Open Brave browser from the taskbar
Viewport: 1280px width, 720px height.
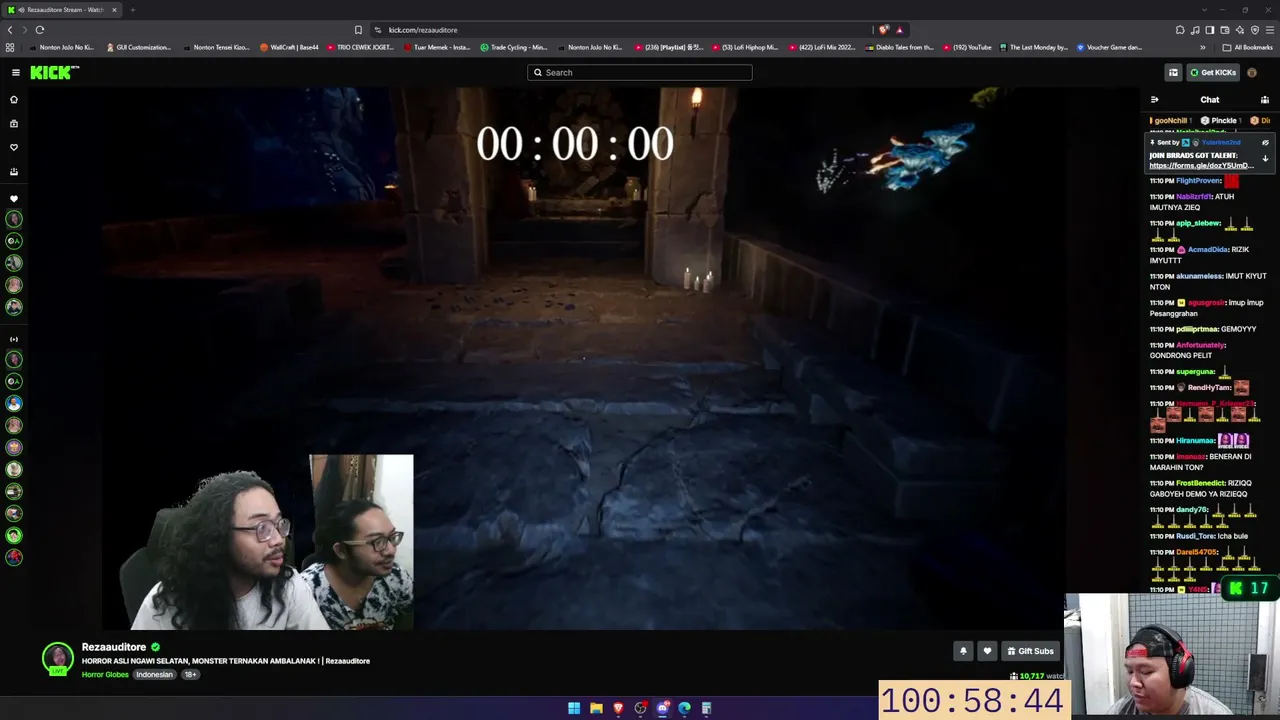pos(618,708)
